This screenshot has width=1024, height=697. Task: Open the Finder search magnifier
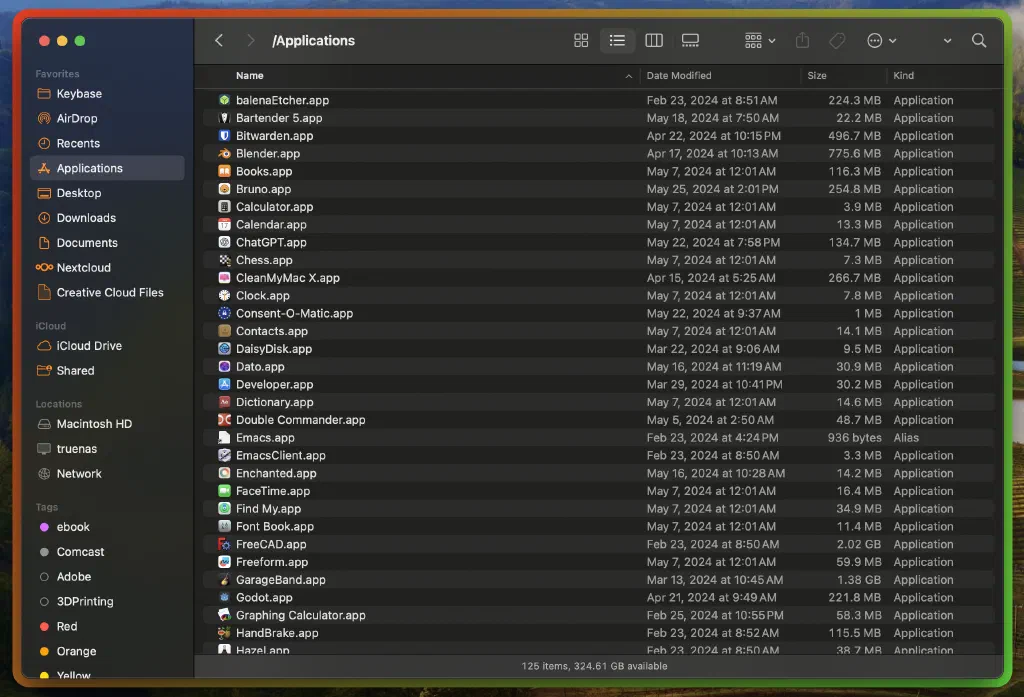pos(978,41)
